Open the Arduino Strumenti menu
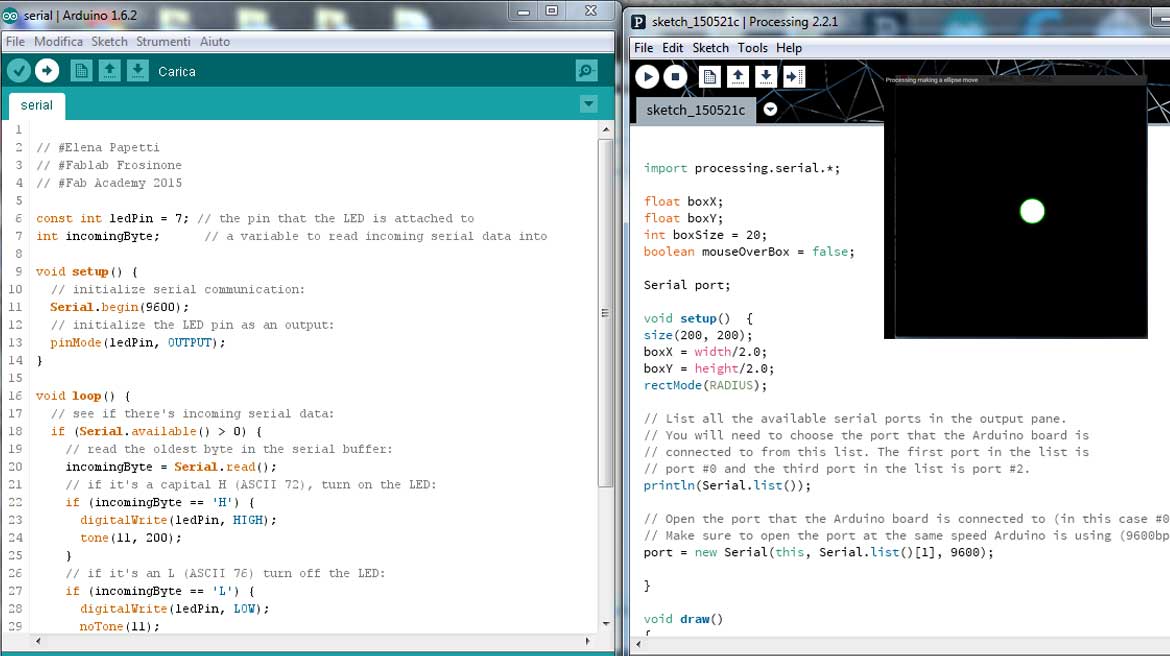The width and height of the screenshot is (1170, 656). pyautogui.click(x=163, y=42)
